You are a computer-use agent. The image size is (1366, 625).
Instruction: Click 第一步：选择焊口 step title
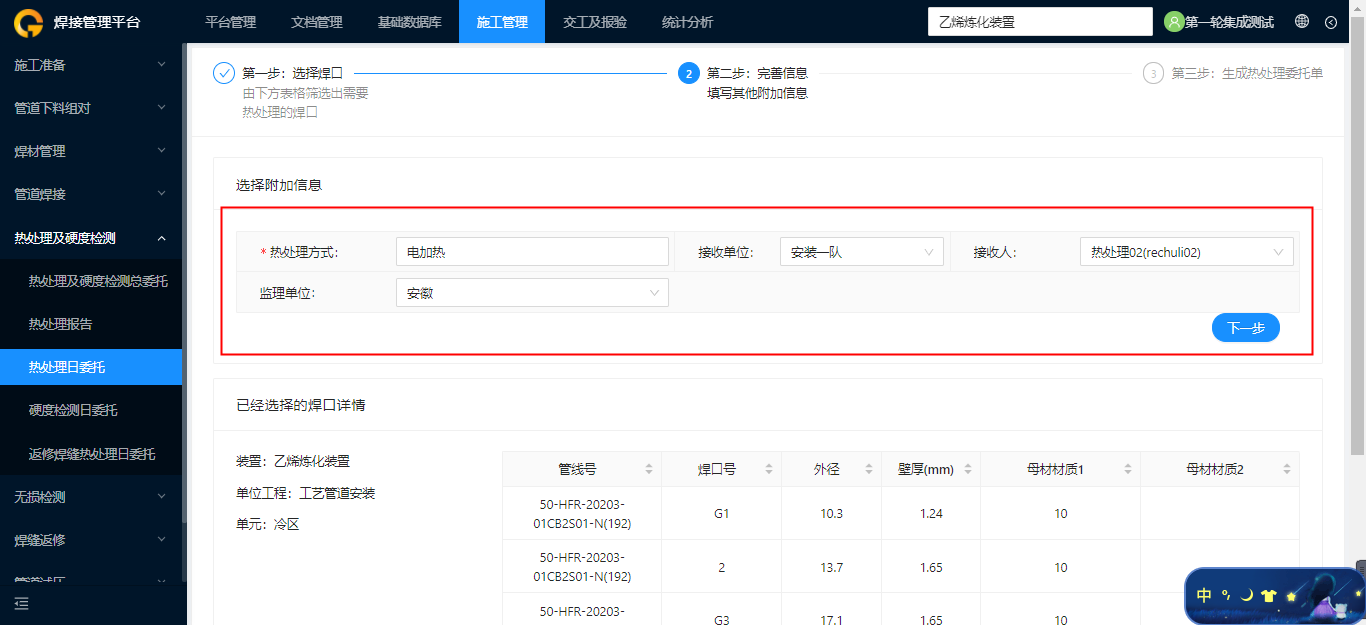coord(293,73)
